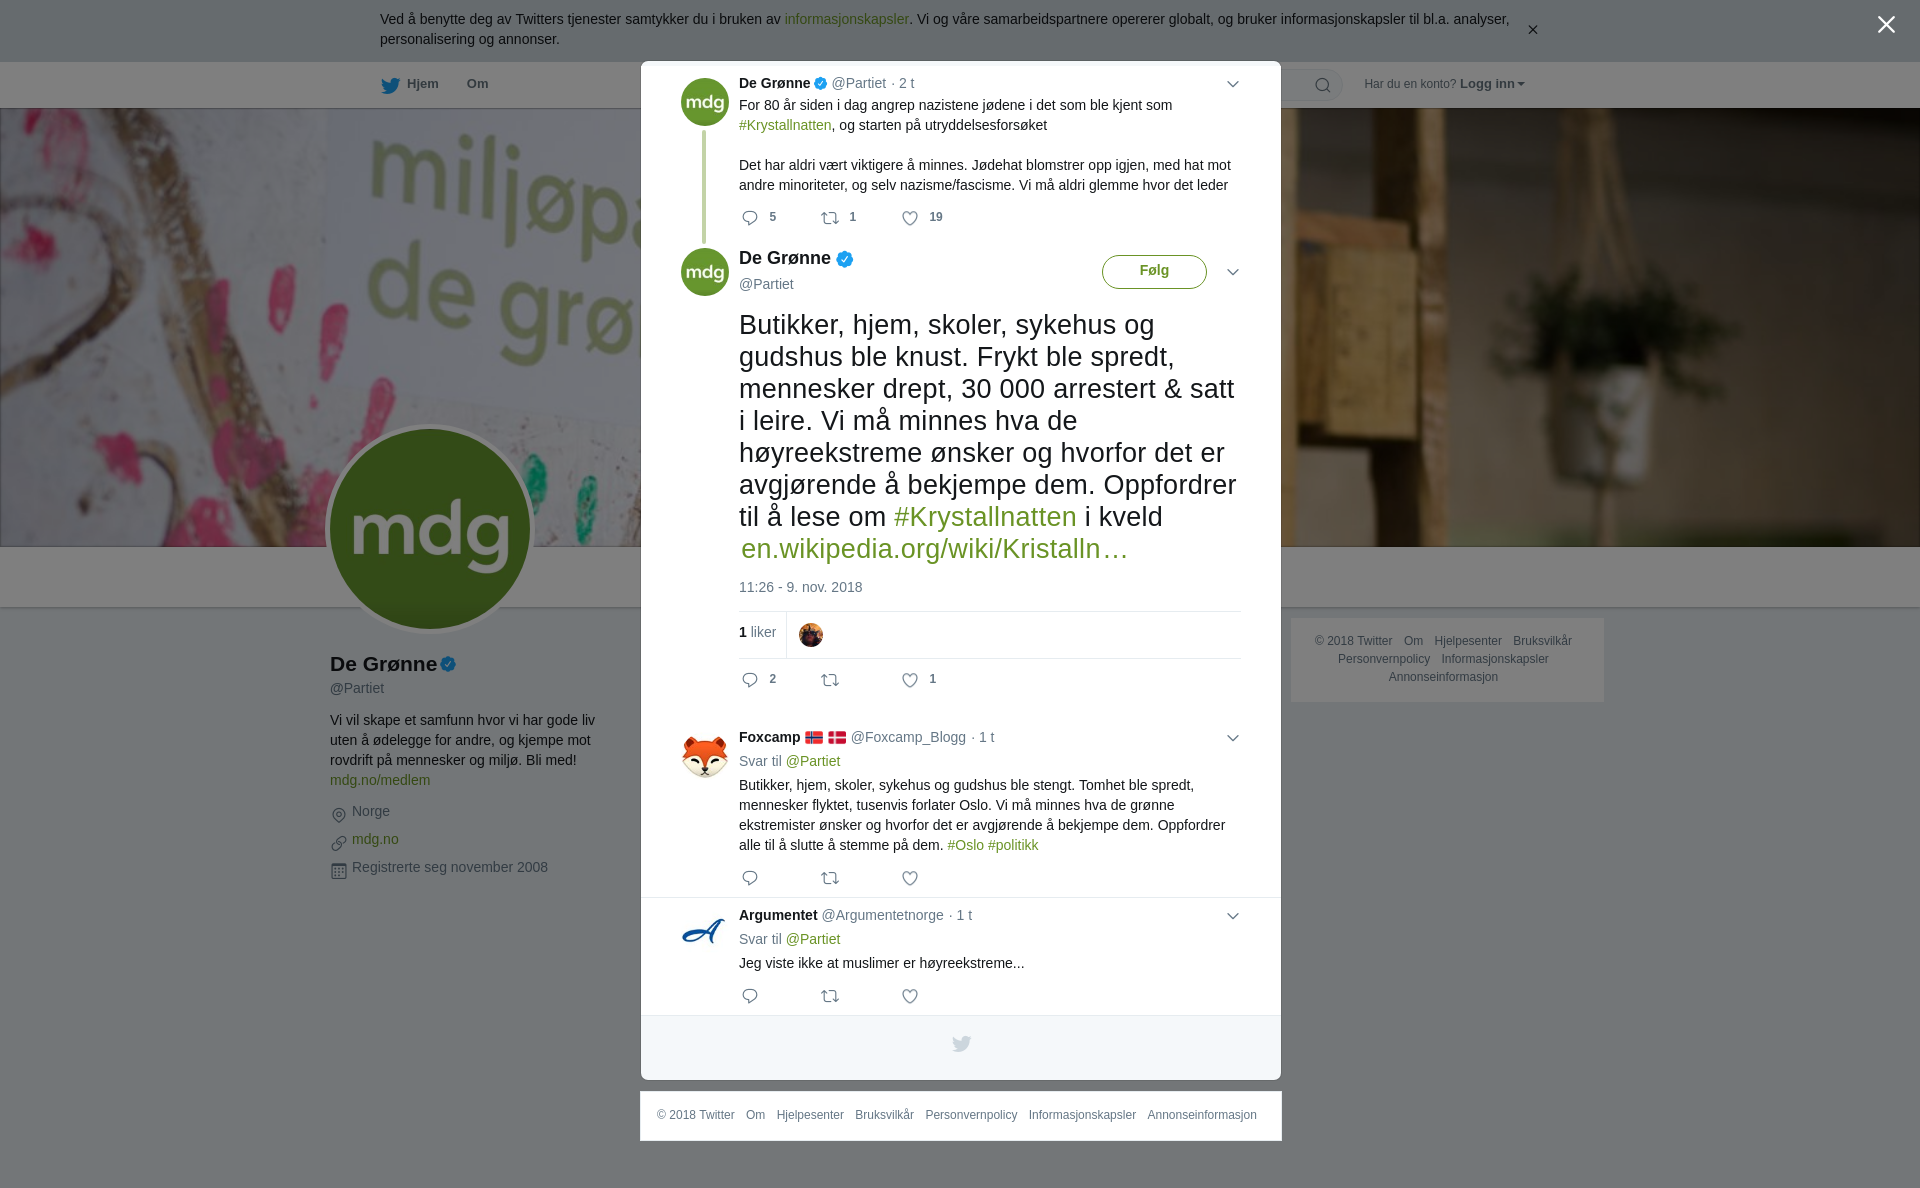Viewport: 1920px width, 1188px height.
Task: Go to the Hjem tab
Action: (x=410, y=85)
